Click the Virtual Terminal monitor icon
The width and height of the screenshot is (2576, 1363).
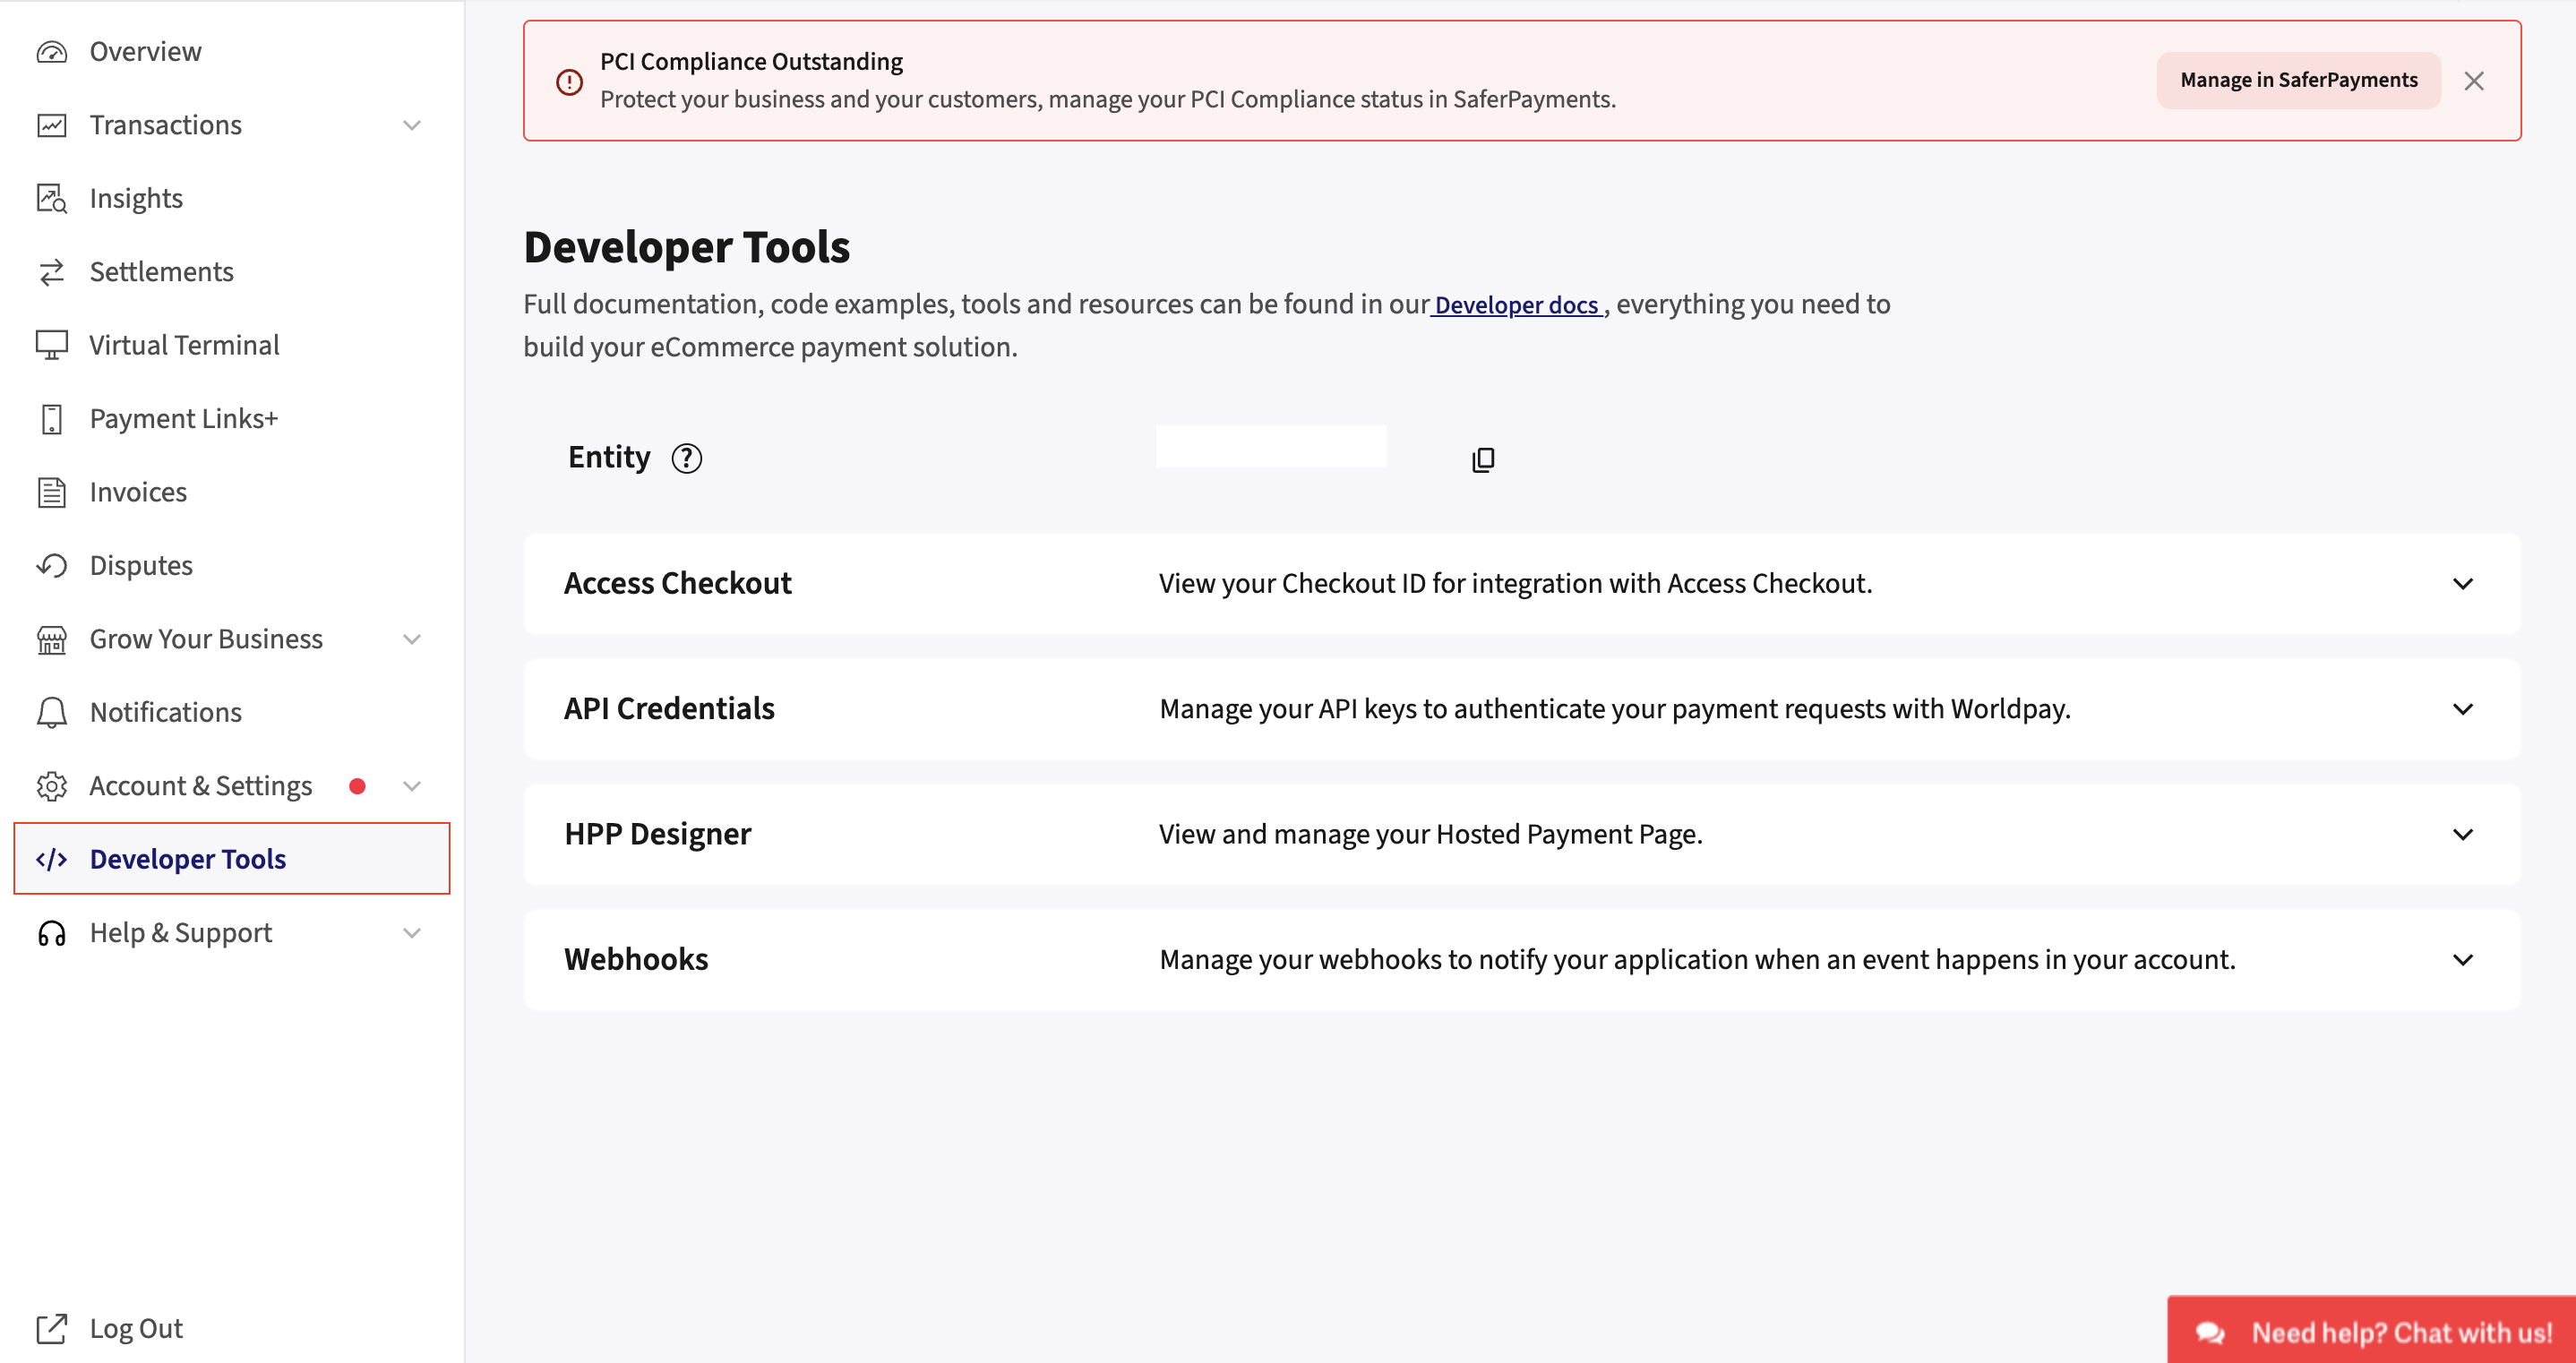coord(51,345)
